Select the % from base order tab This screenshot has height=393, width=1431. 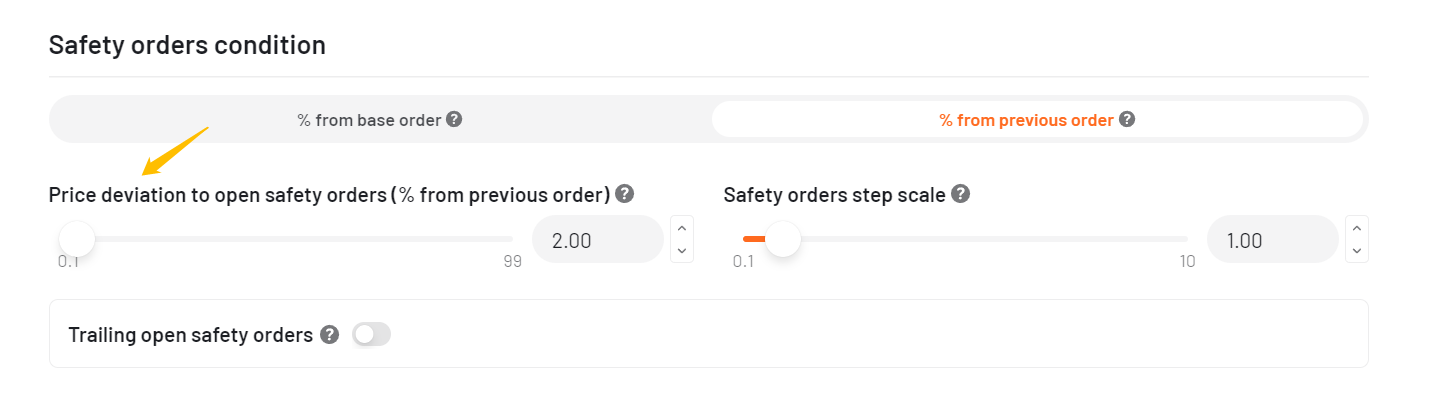click(380, 120)
